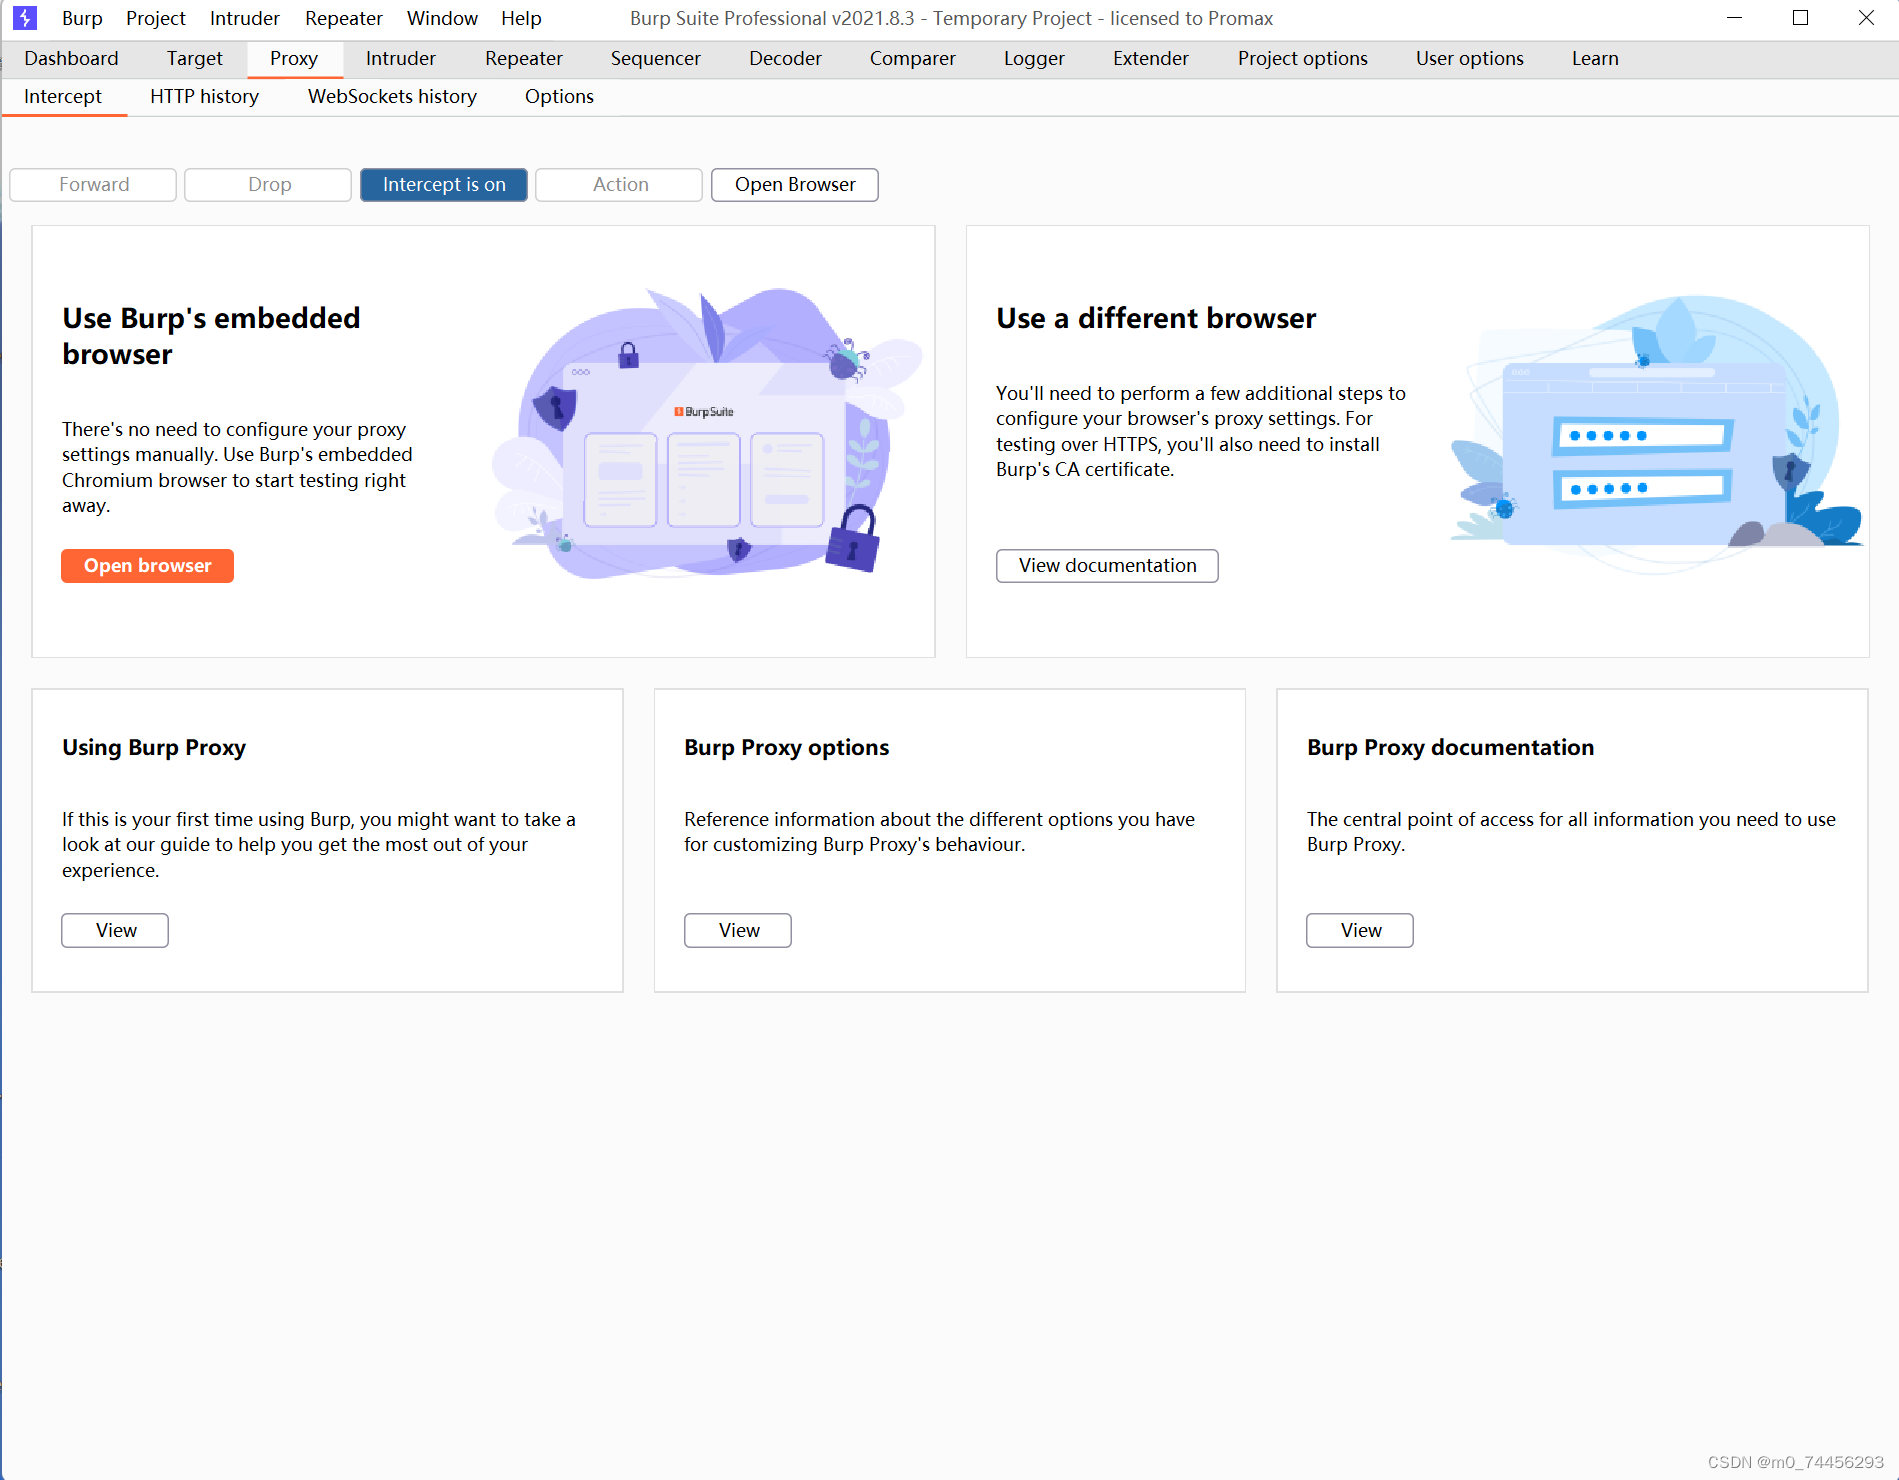Viewport: 1899px width, 1480px height.
Task: Go to the Repeater tool tab
Action: 524,58
